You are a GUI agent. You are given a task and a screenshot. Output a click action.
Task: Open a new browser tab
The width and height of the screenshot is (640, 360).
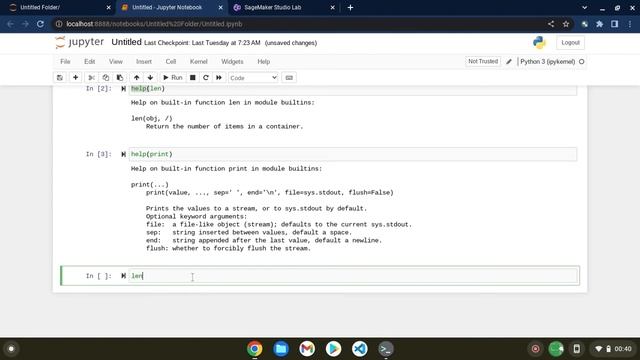pyautogui.click(x=350, y=7)
